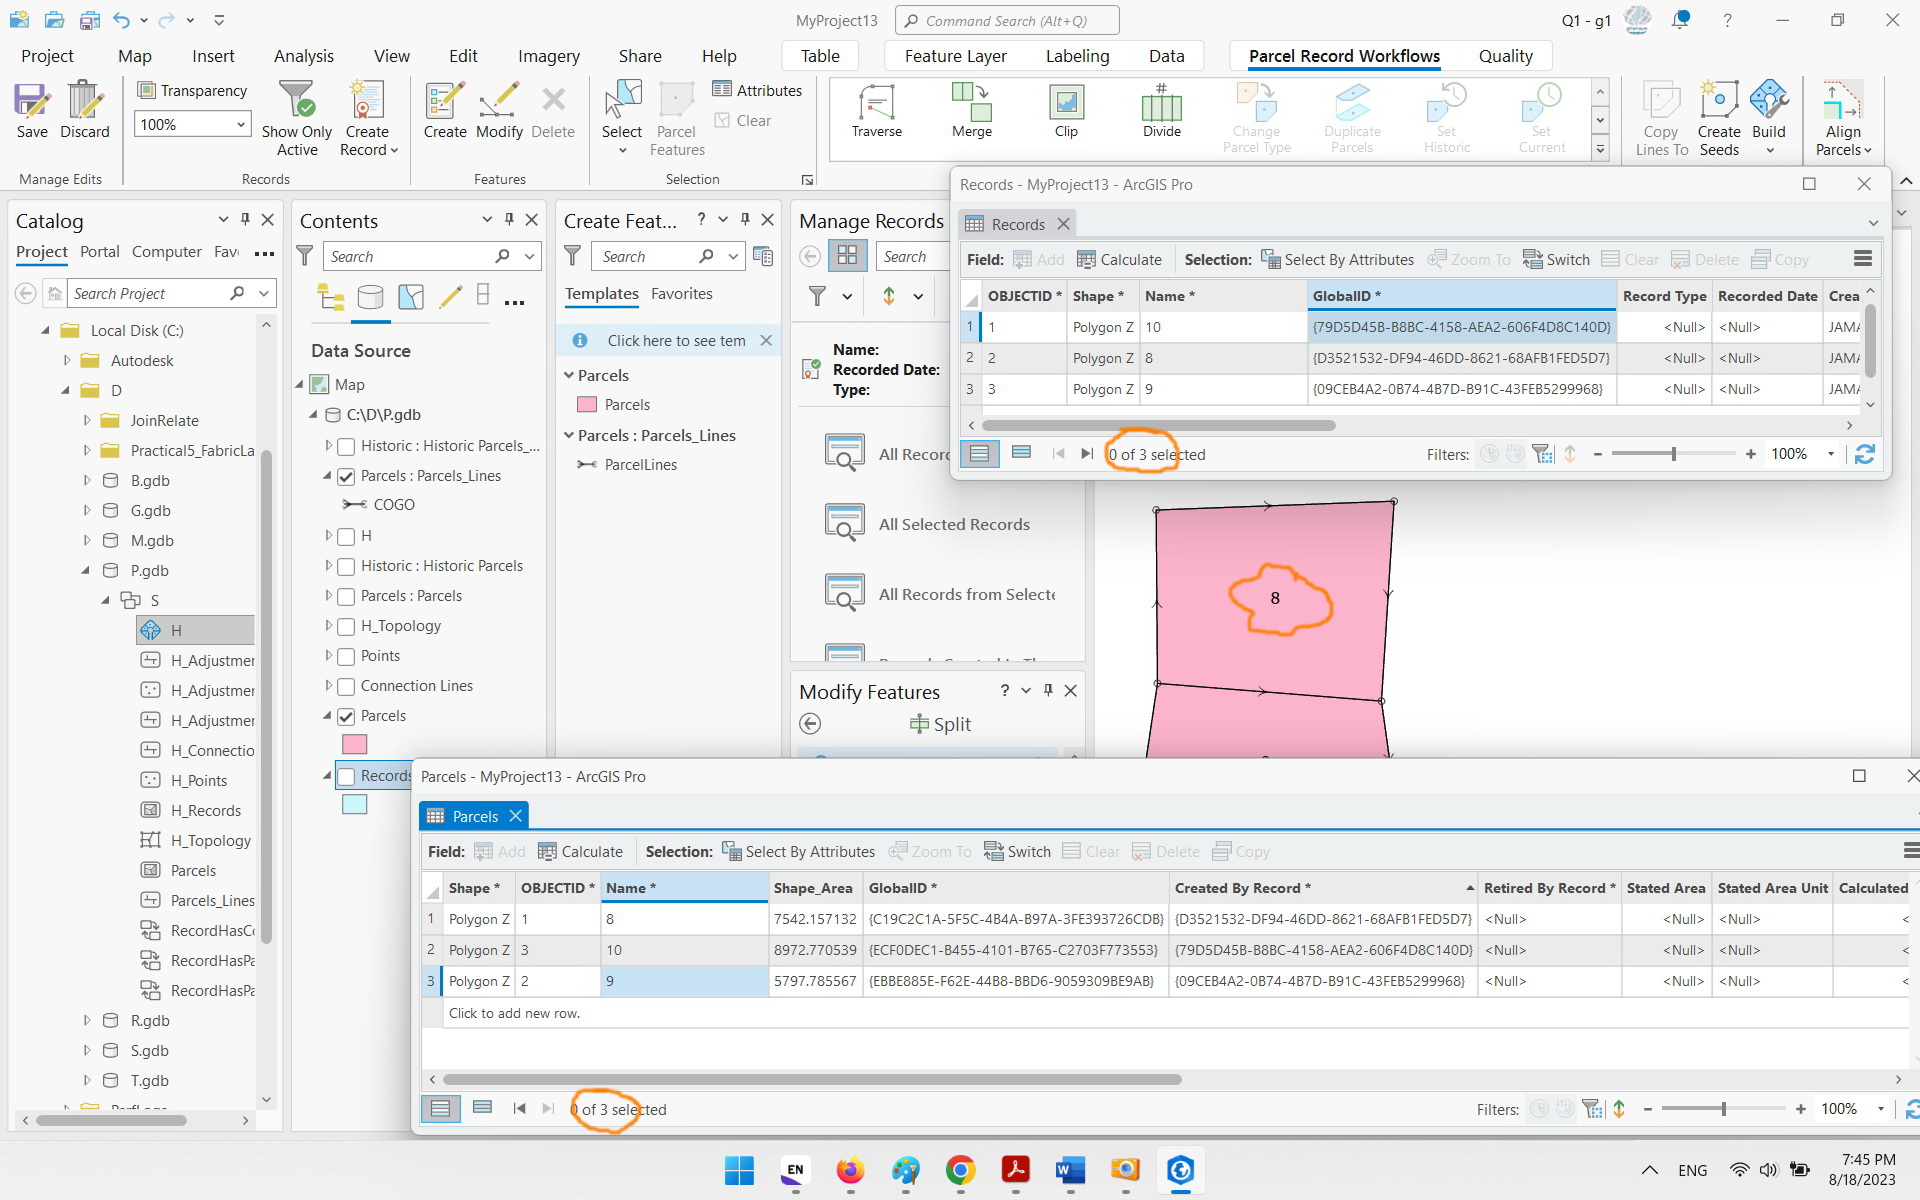Click the Switch selection icon in Parcels table

click(1017, 851)
